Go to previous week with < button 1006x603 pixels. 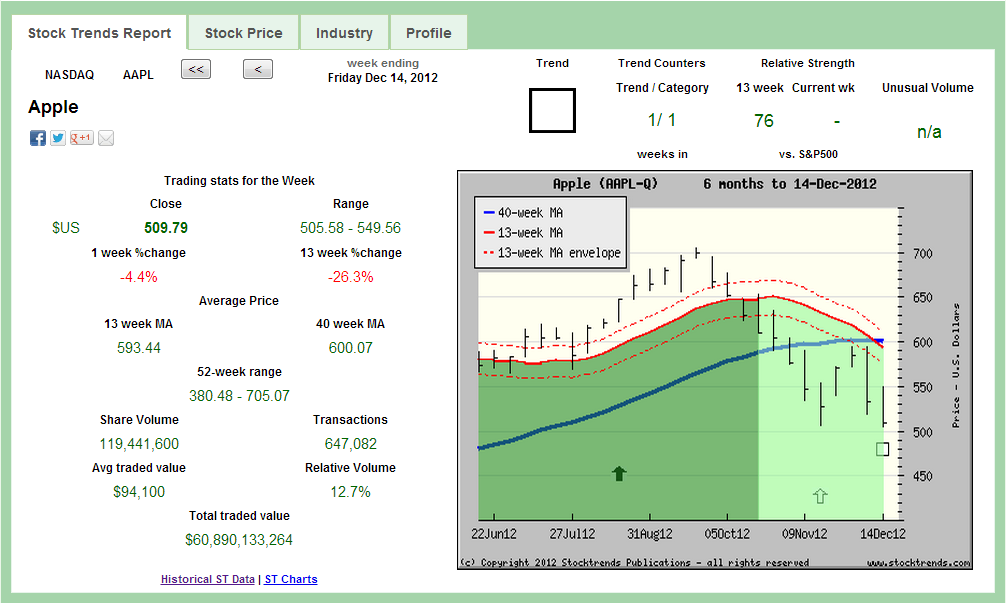[258, 69]
